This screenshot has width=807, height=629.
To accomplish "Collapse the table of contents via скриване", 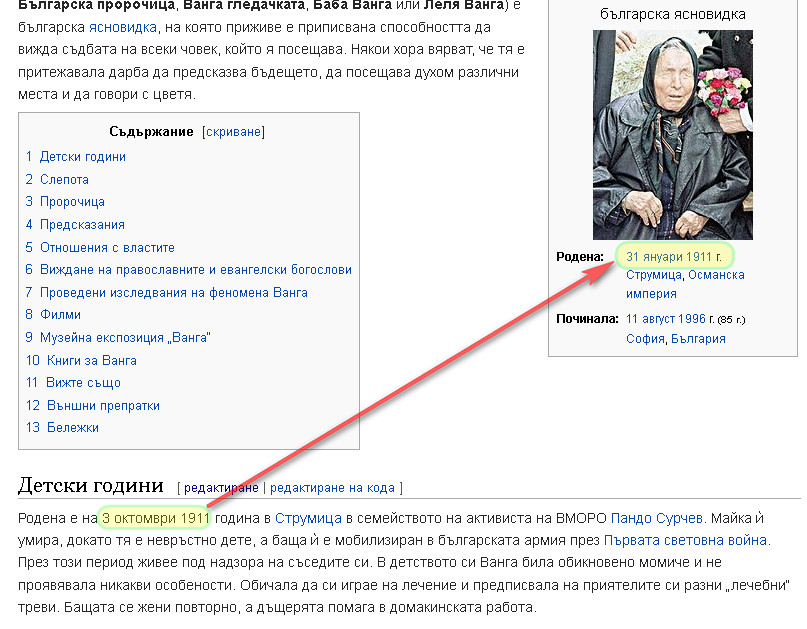I will (x=232, y=131).
